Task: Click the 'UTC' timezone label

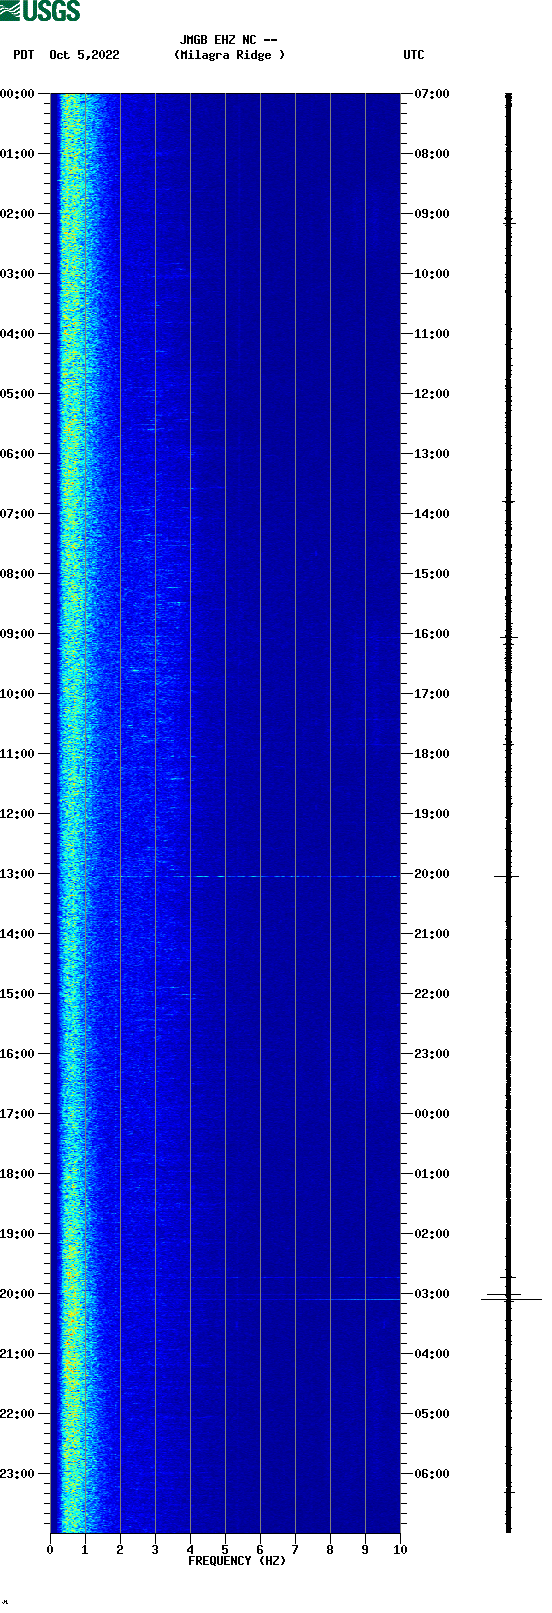Action: click(414, 55)
